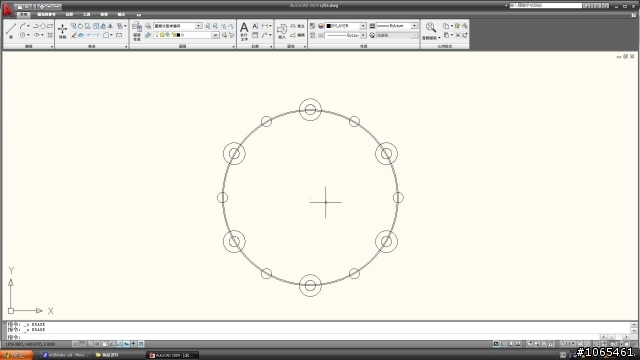Select the Copy tool in Modify panel
The width and height of the screenshot is (640, 360).
tap(73, 26)
